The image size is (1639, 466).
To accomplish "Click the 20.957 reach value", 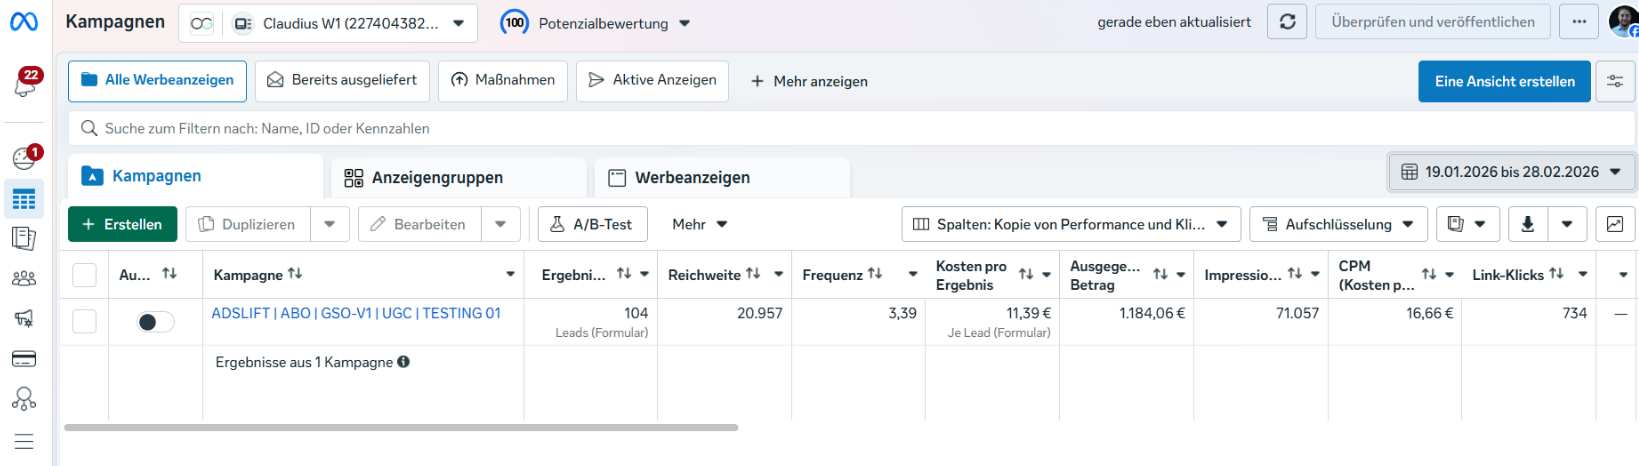I will 760,313.
